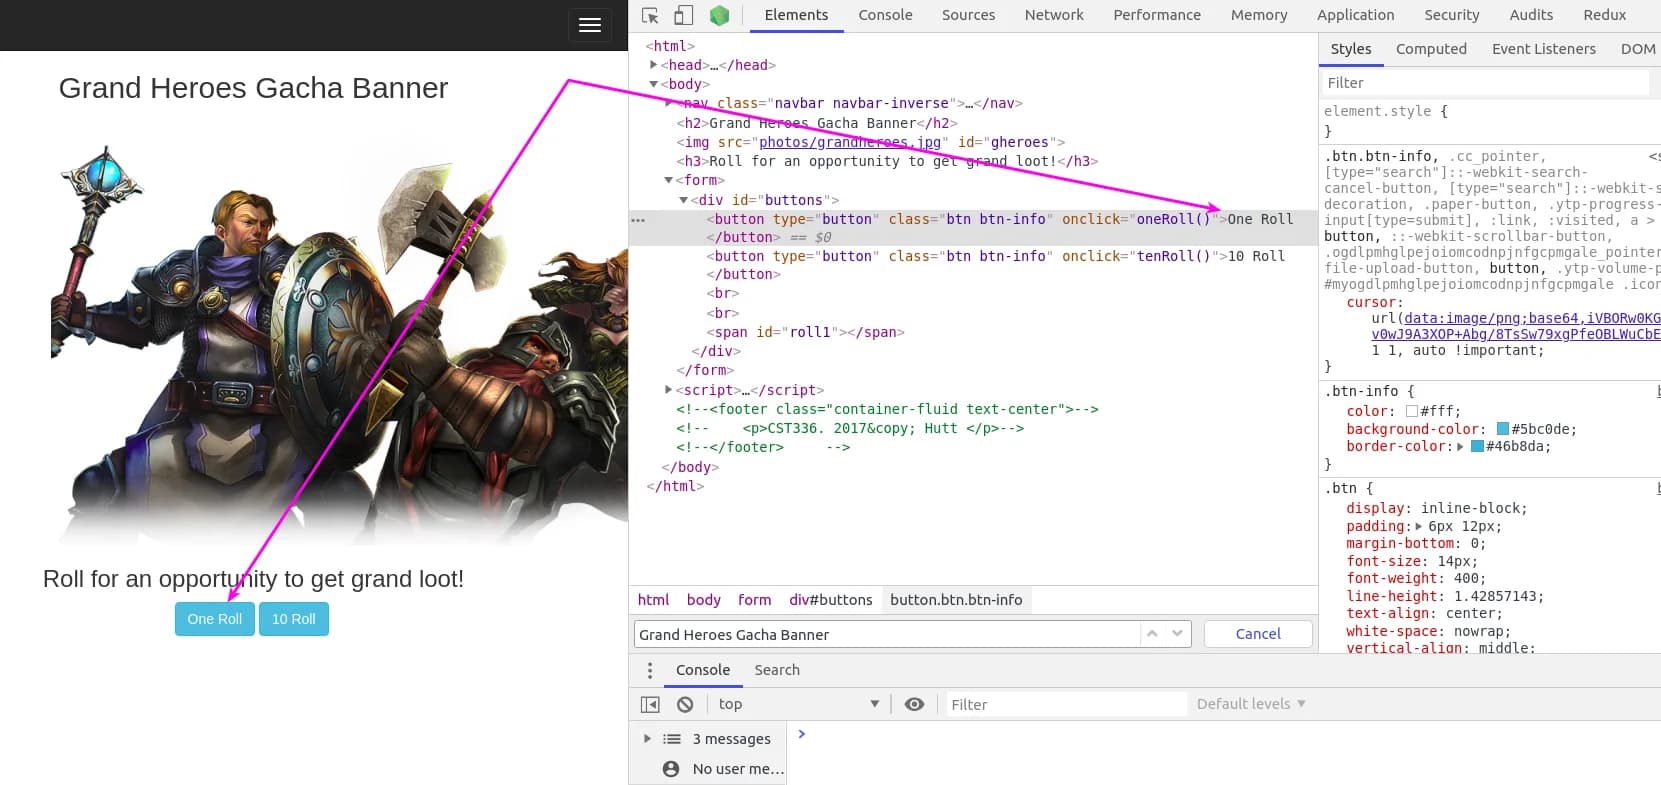Screen dimensions: 1661x785
Task: Toggle the console sidebar panel
Action: pyautogui.click(x=650, y=704)
